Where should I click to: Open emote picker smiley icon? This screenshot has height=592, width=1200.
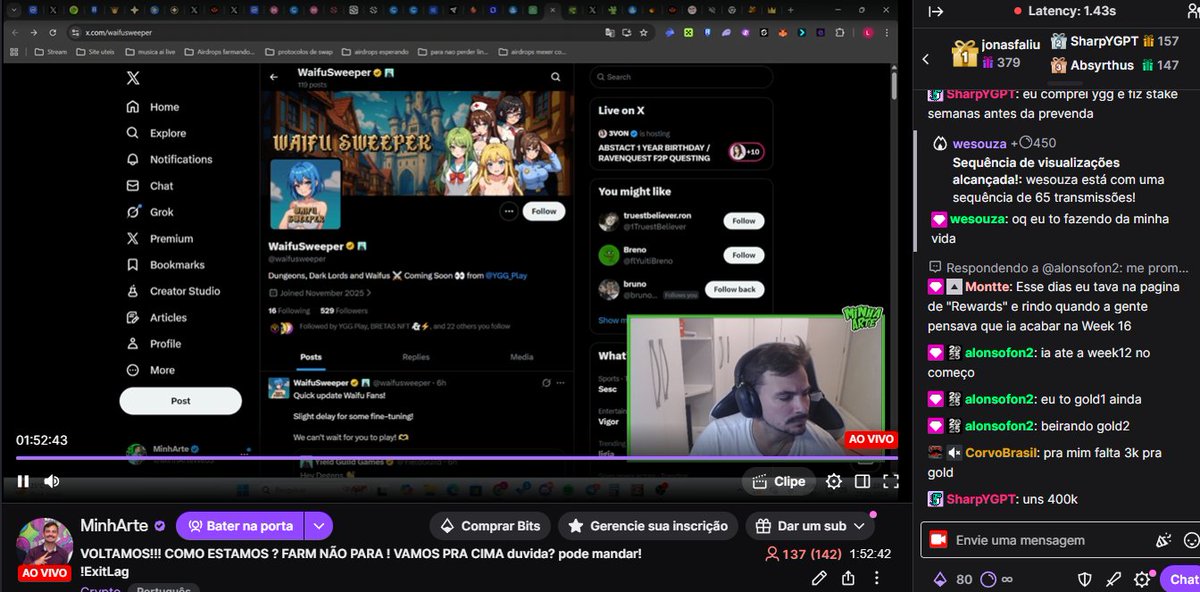[1191, 540]
